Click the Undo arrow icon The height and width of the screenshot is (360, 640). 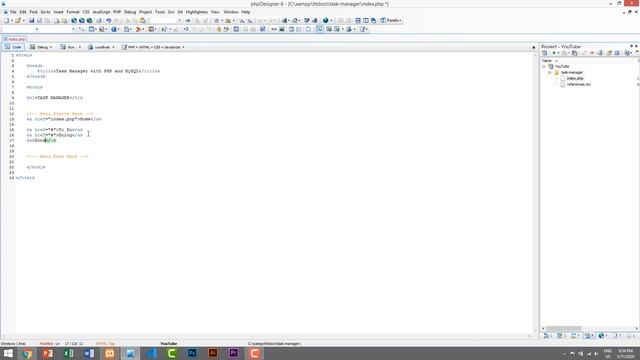(109, 20)
